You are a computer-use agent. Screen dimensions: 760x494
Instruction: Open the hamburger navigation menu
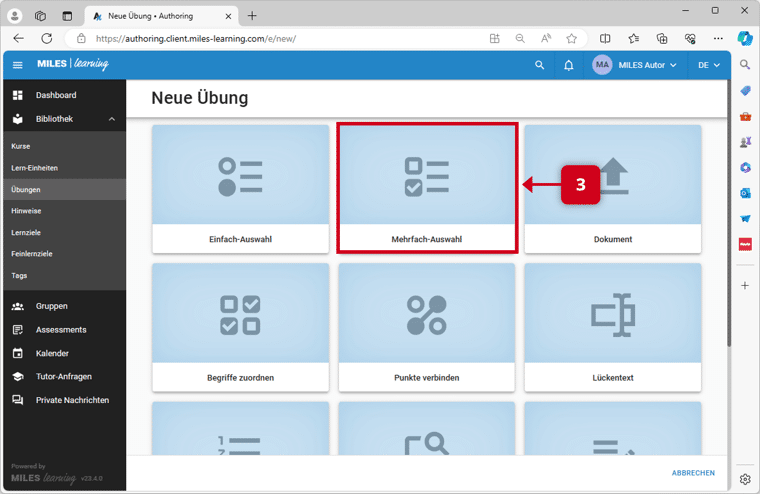17,65
